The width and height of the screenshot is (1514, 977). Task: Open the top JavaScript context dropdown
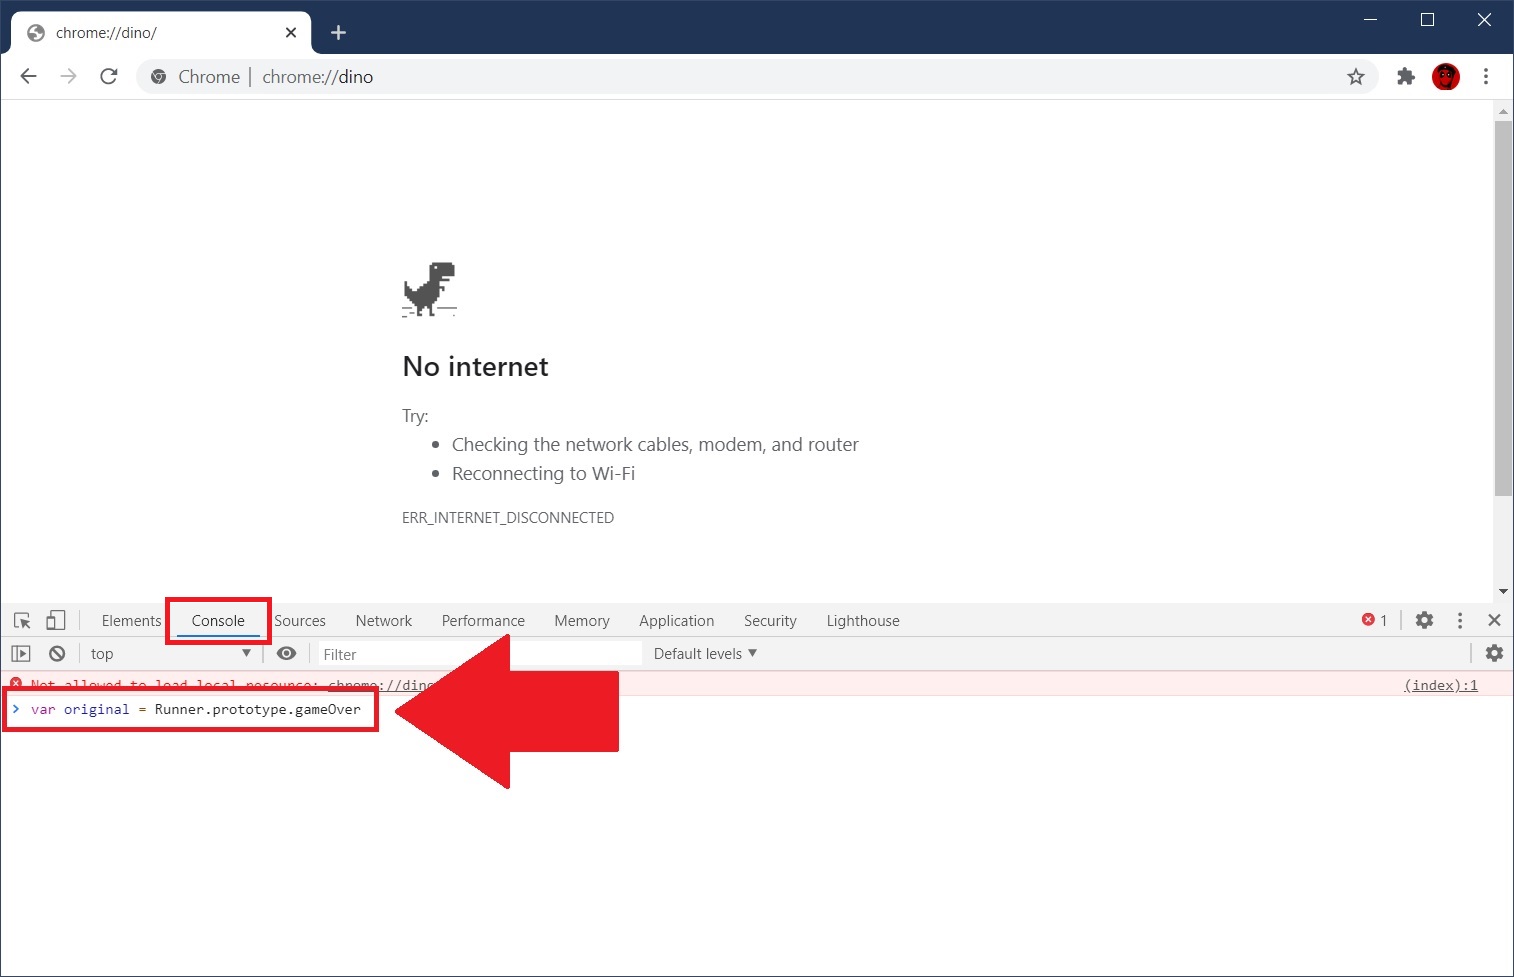pyautogui.click(x=170, y=654)
